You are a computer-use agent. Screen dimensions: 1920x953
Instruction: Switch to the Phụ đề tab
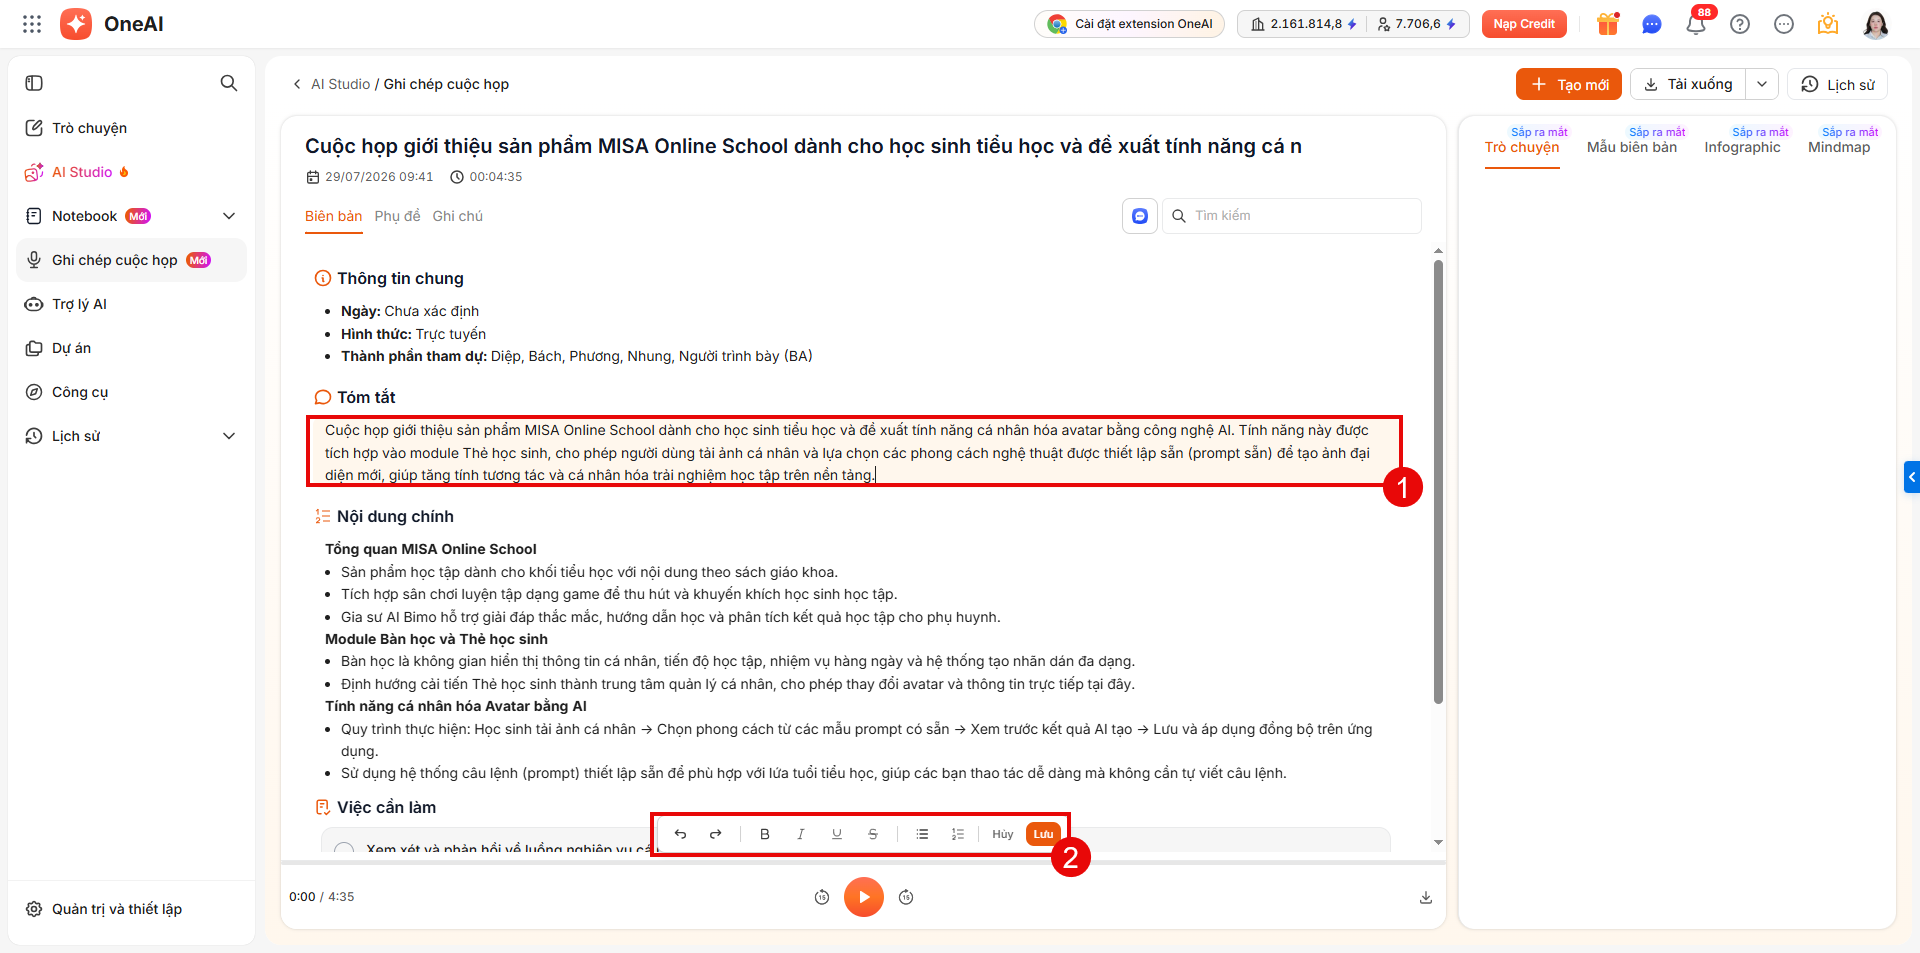click(397, 216)
